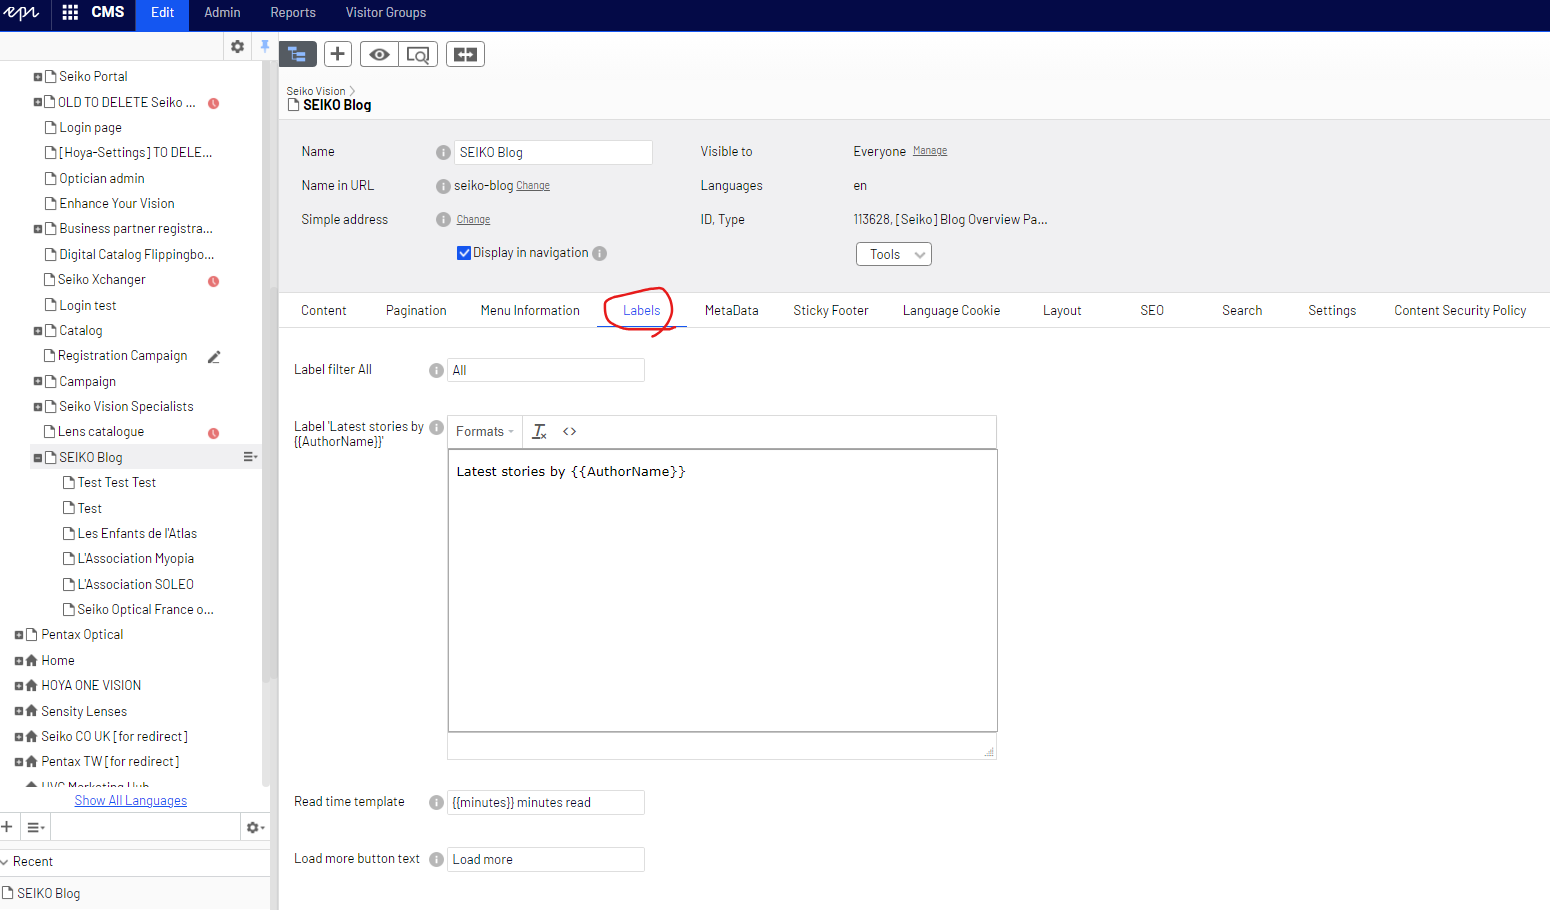Viewport: 1550px width, 910px height.
Task: Click the Load more button text field
Action: [x=545, y=859]
